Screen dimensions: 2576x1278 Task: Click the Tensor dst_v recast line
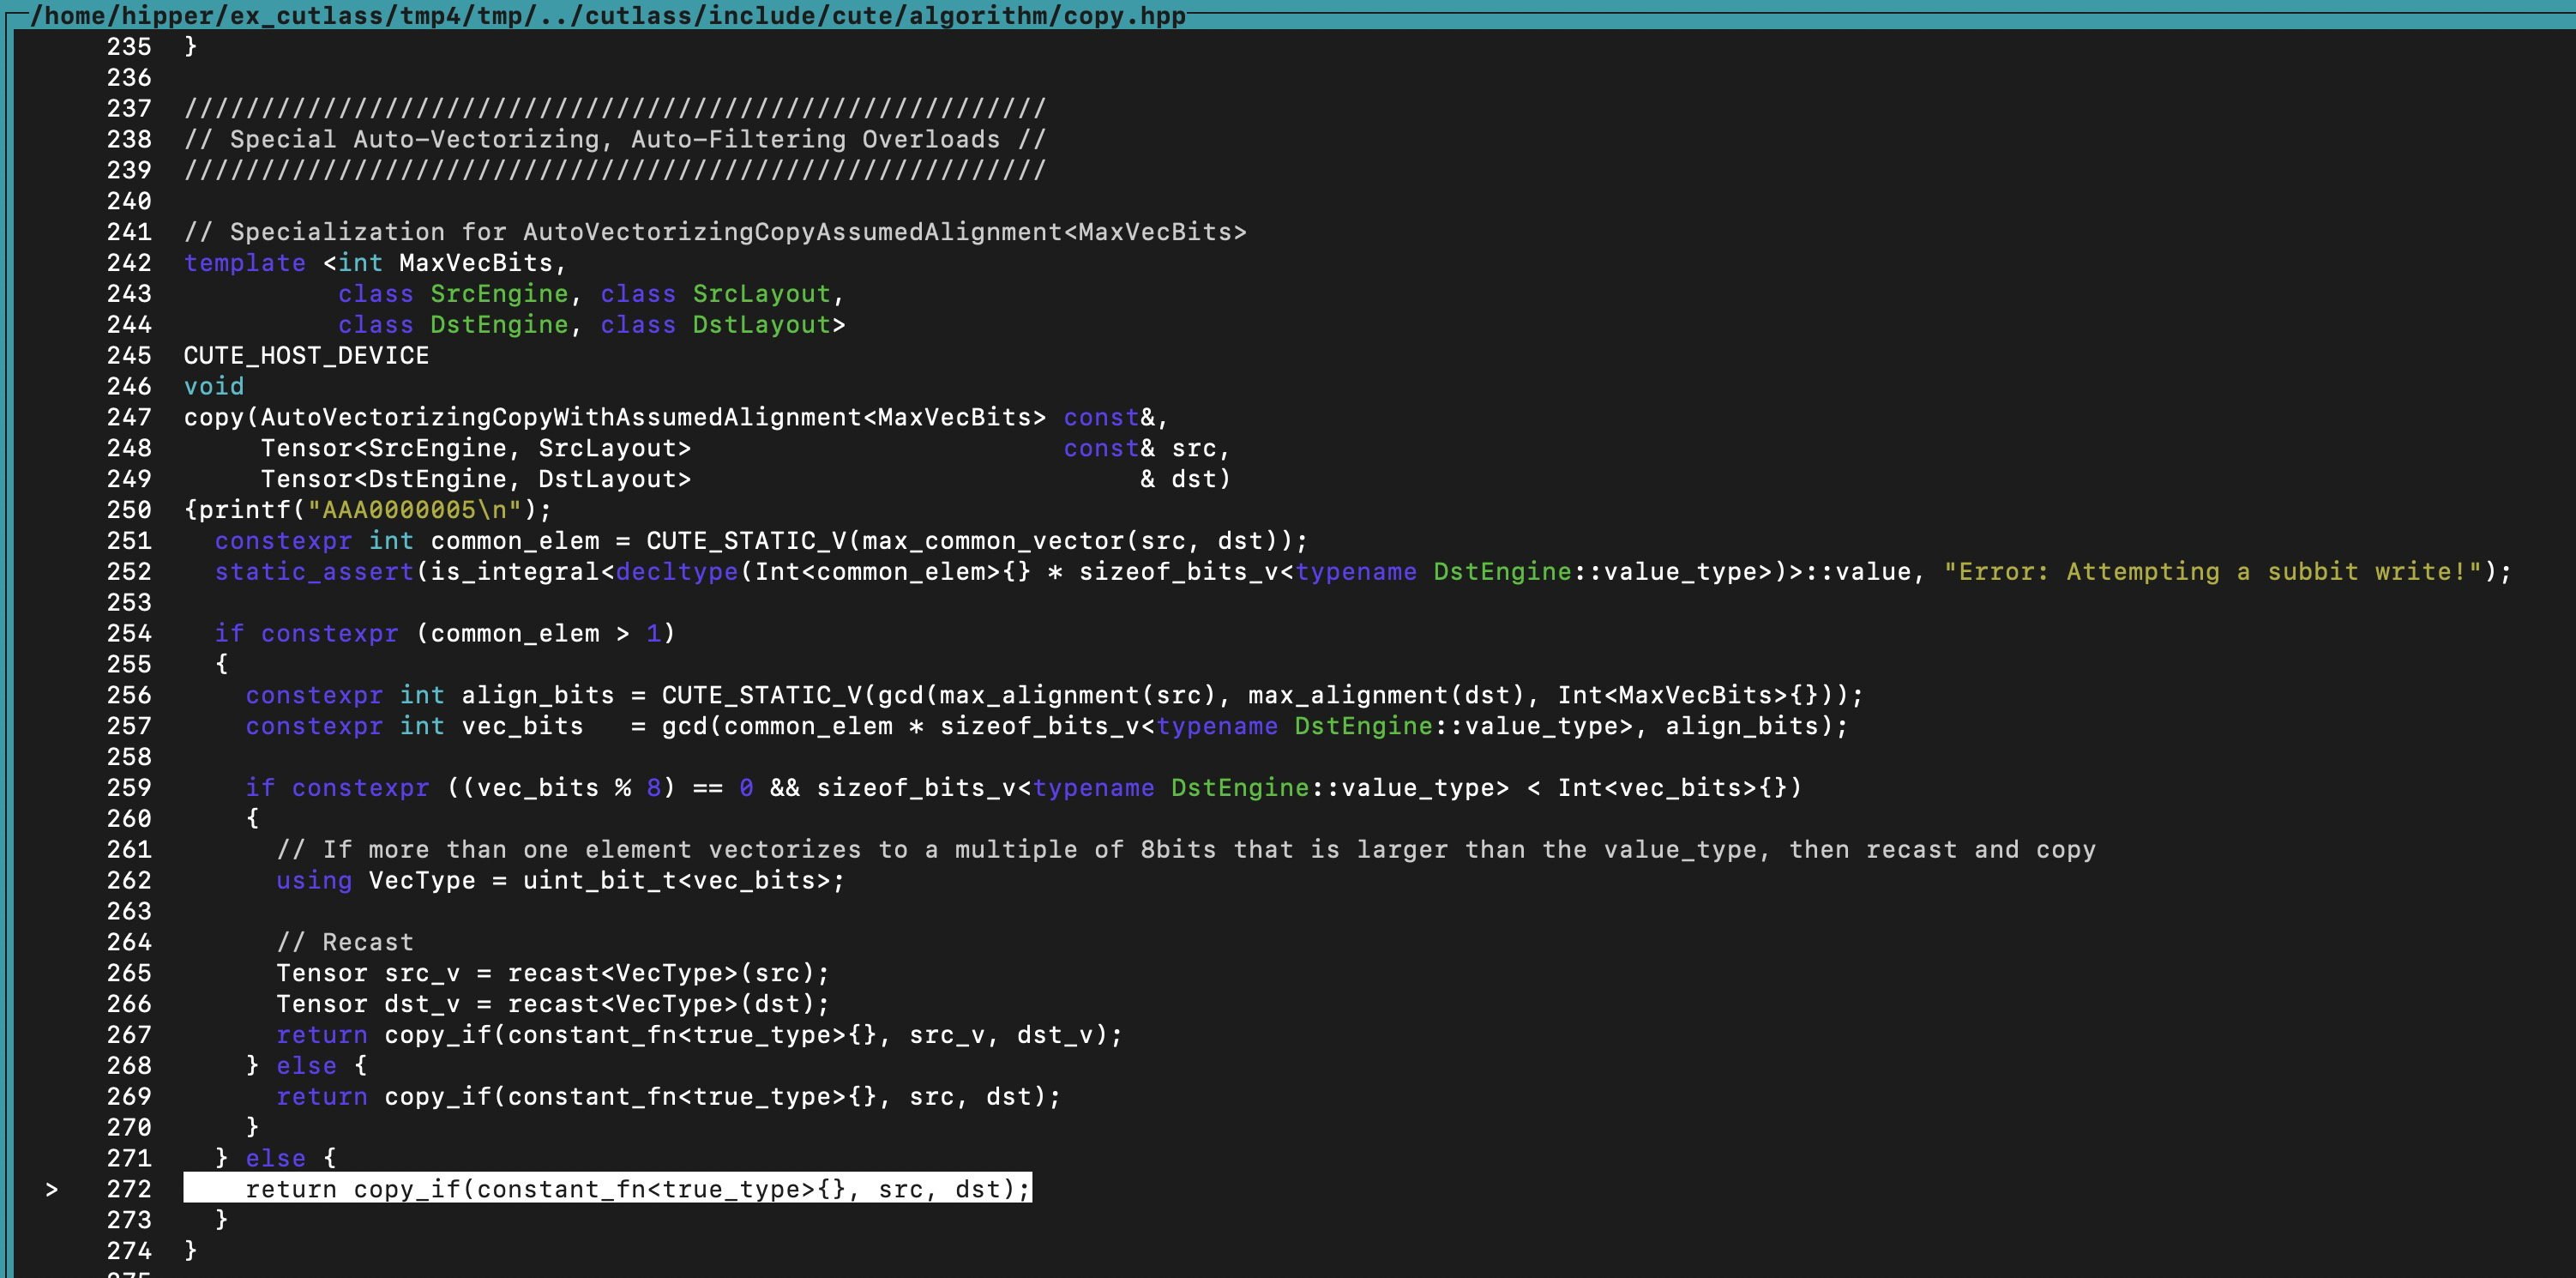[x=552, y=1004]
